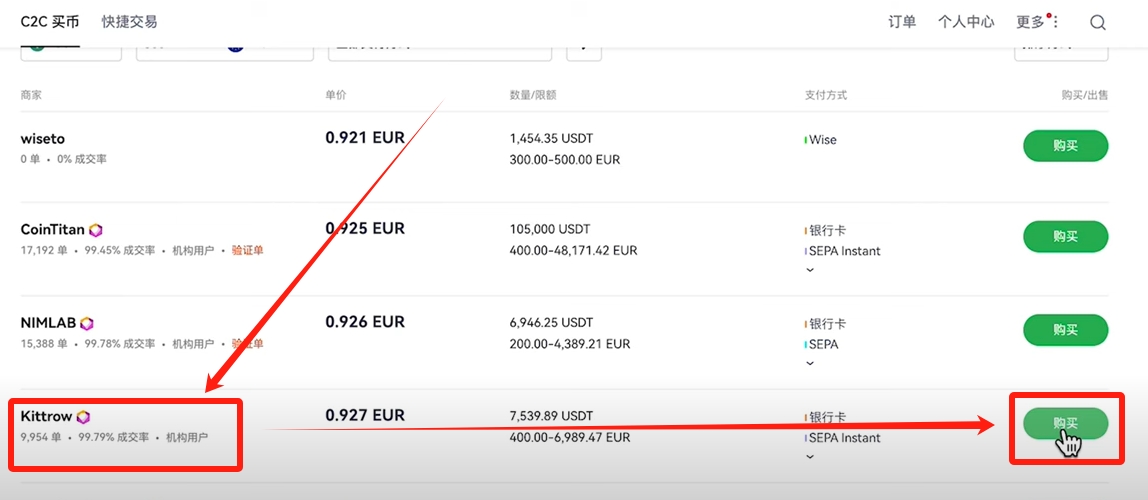
Task: Expand CoinTitan's payment methods chevron
Action: (x=810, y=269)
